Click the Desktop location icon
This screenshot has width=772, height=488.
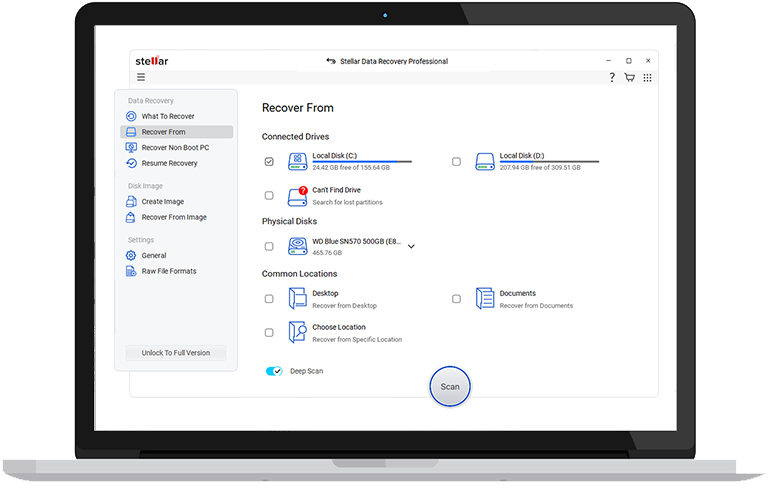[x=297, y=298]
